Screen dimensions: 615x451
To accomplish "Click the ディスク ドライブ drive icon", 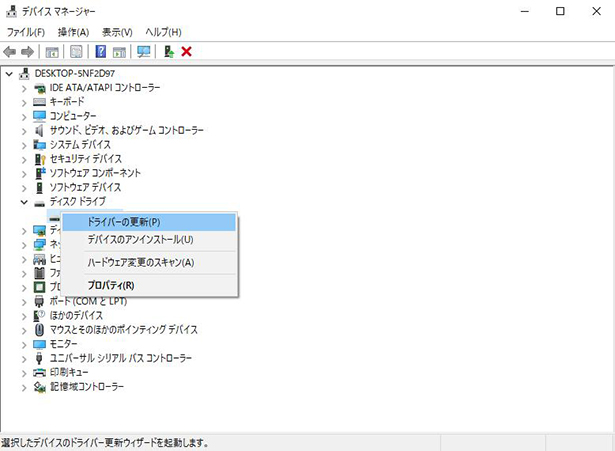I will [x=40, y=204].
